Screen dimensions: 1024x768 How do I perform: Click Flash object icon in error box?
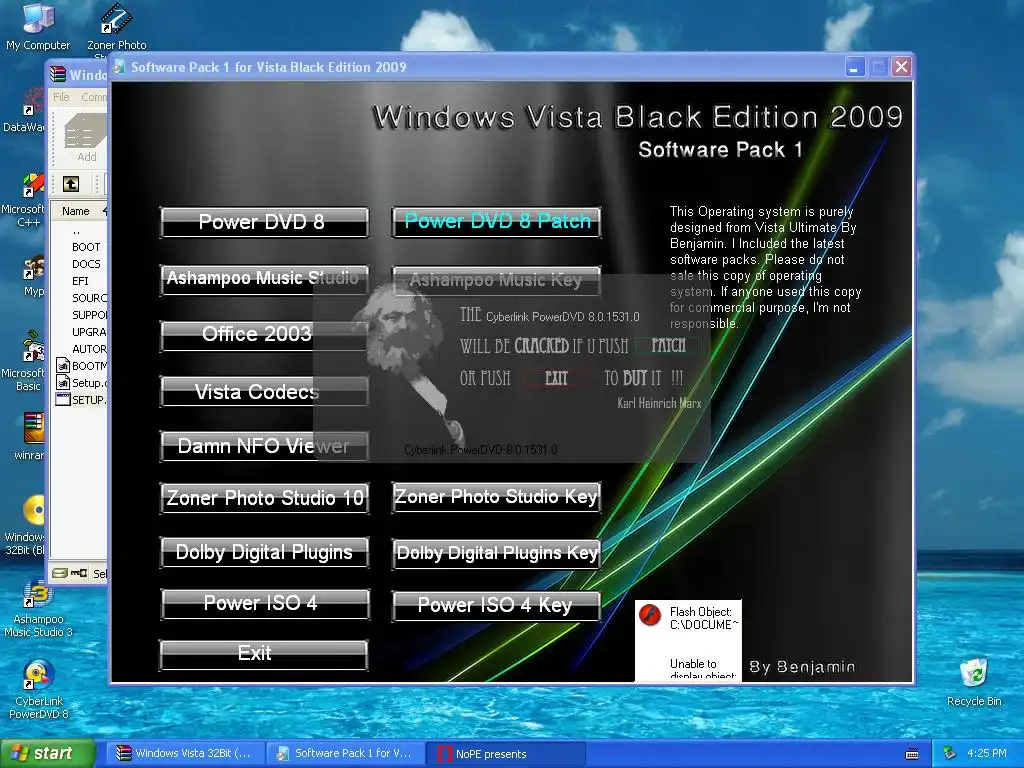tap(650, 615)
